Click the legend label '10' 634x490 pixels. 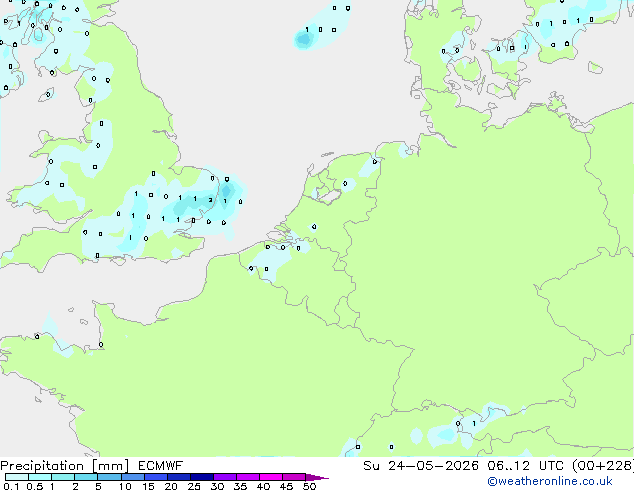125,486
